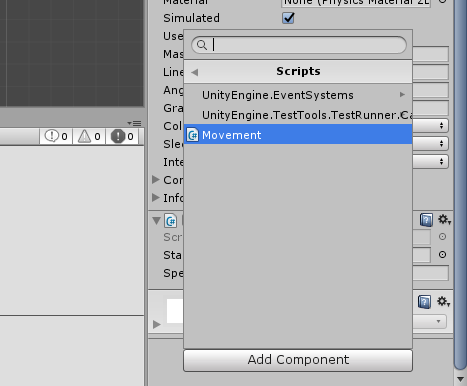
Task: Click the component search field
Action: coord(299,45)
